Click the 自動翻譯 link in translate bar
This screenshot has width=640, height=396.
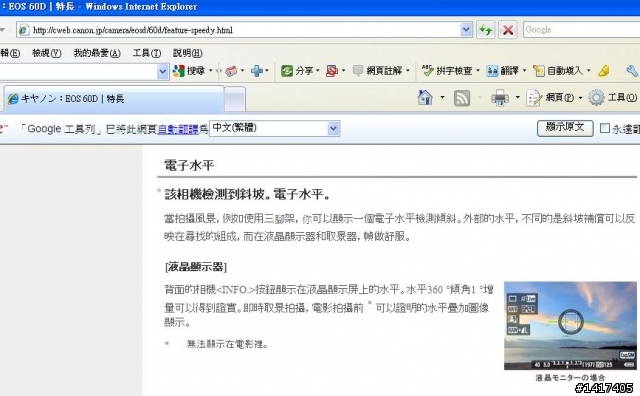pos(178,129)
